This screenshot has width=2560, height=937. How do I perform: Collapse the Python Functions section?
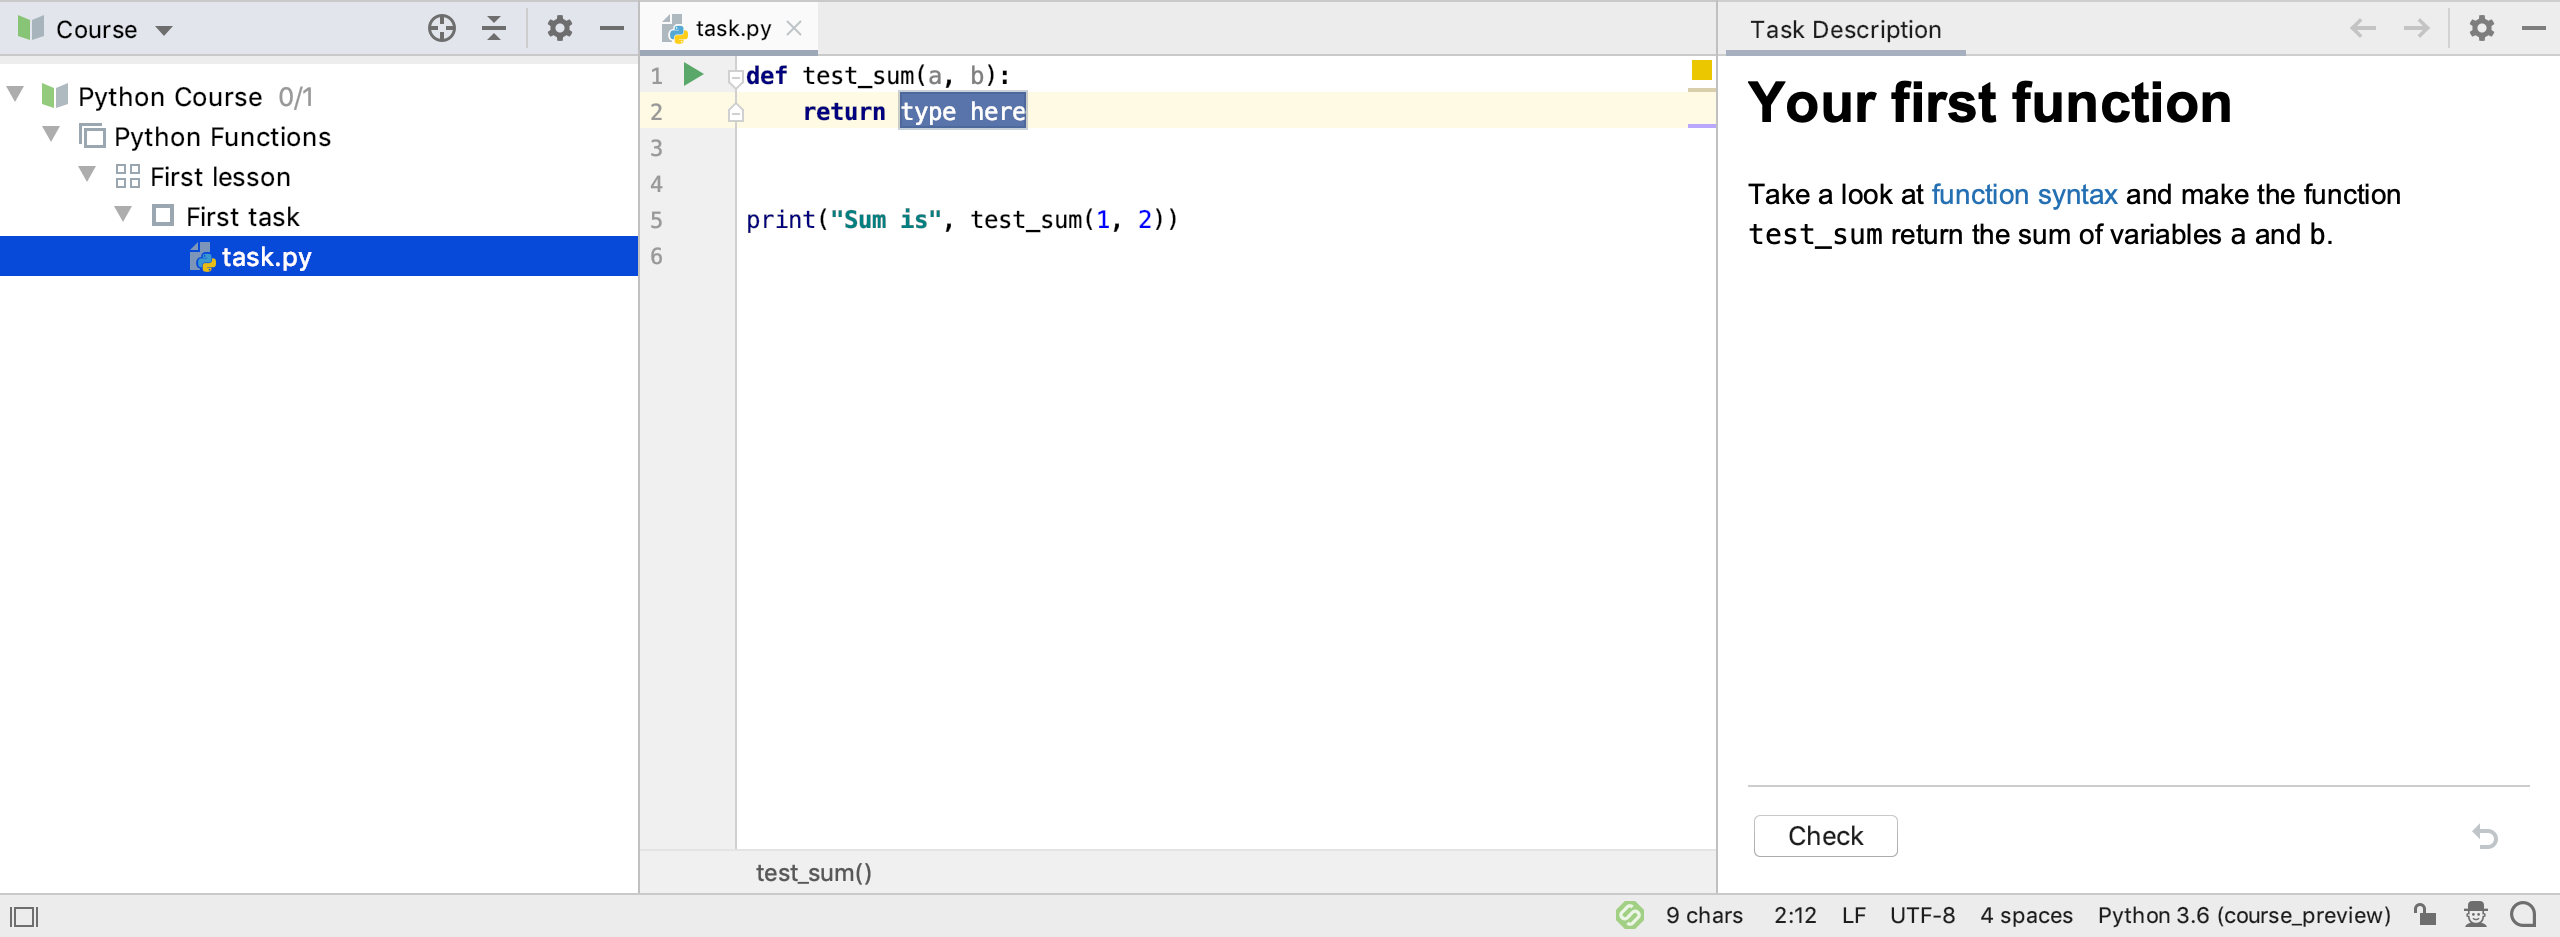point(52,135)
